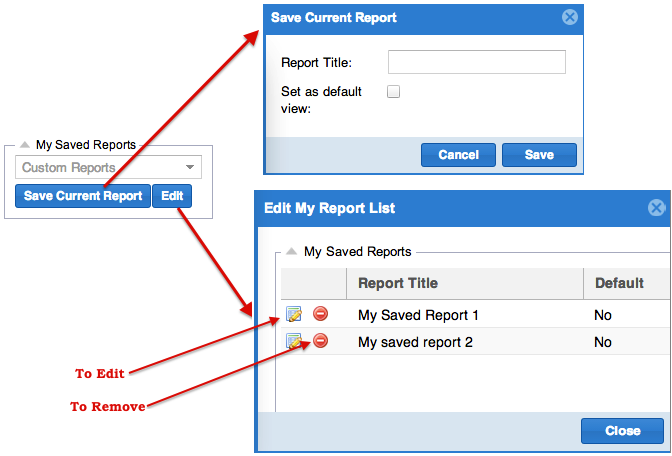Sort by Report Title column header
Screen dimensions: 672x456
click(x=398, y=283)
